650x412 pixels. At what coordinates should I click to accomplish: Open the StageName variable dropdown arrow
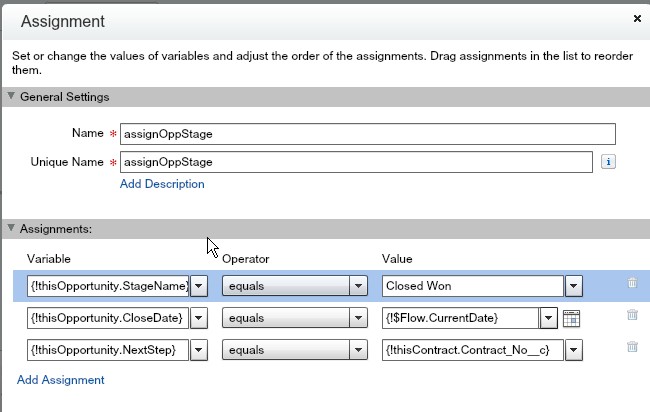tap(199, 286)
